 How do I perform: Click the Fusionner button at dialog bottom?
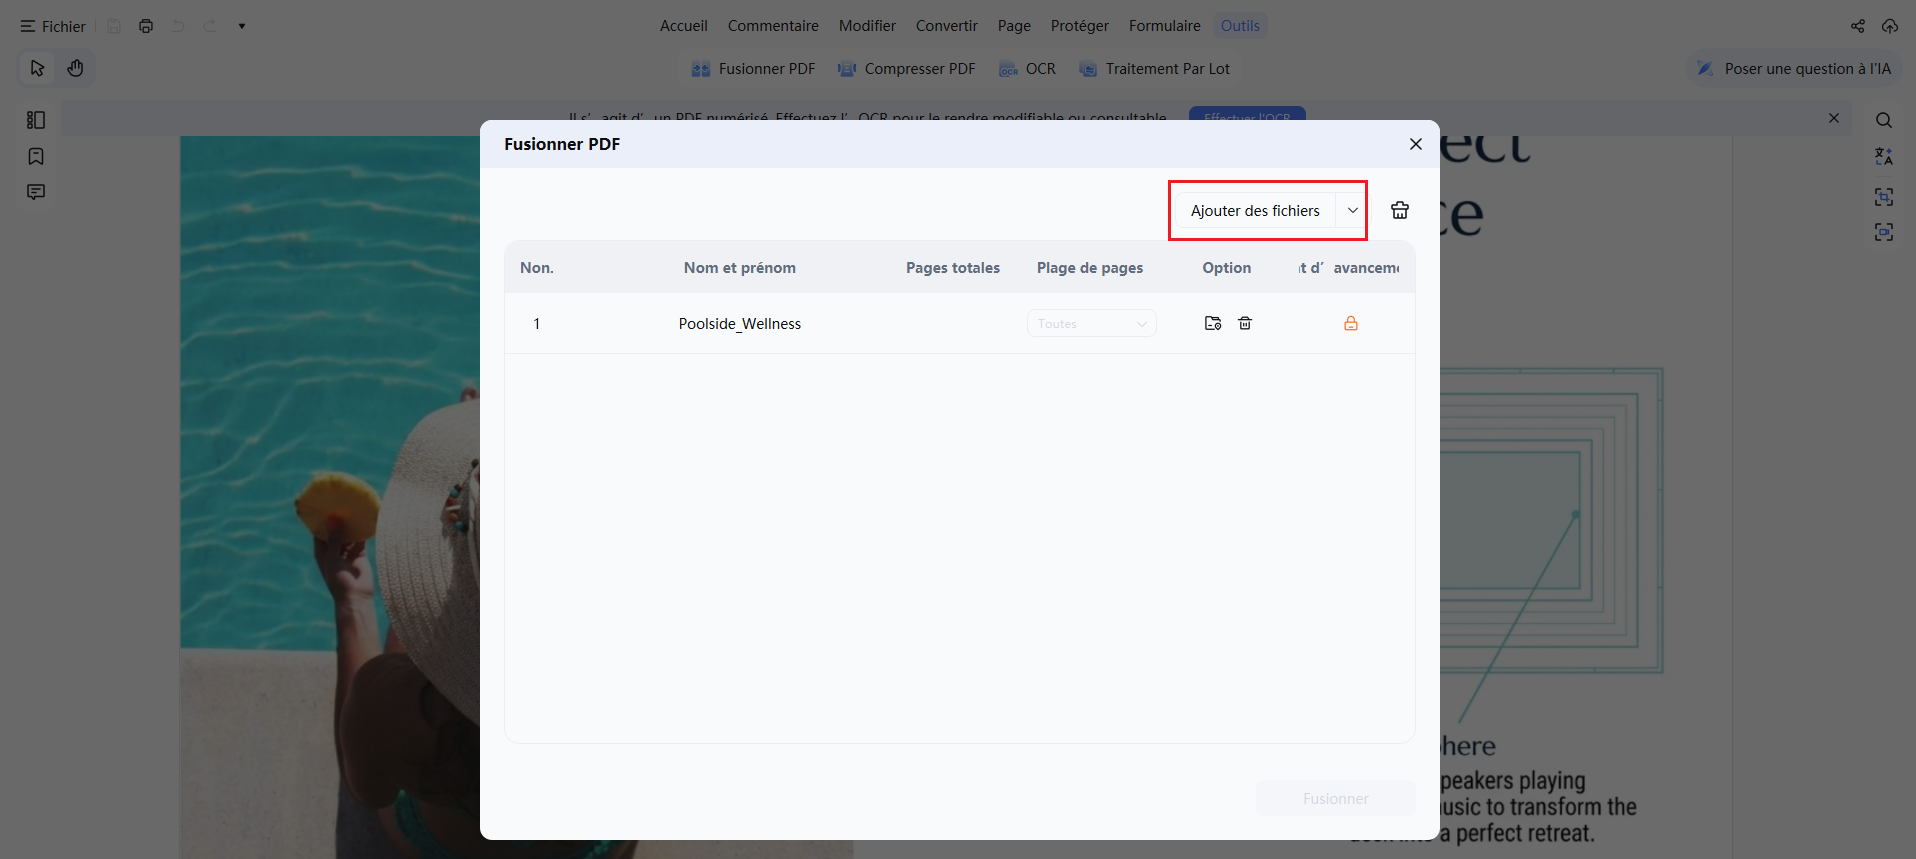click(x=1336, y=798)
